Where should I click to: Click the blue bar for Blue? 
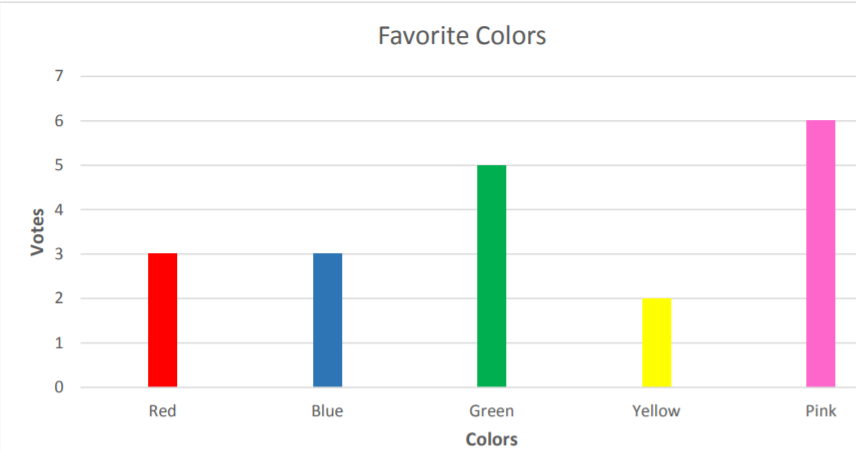pos(328,320)
